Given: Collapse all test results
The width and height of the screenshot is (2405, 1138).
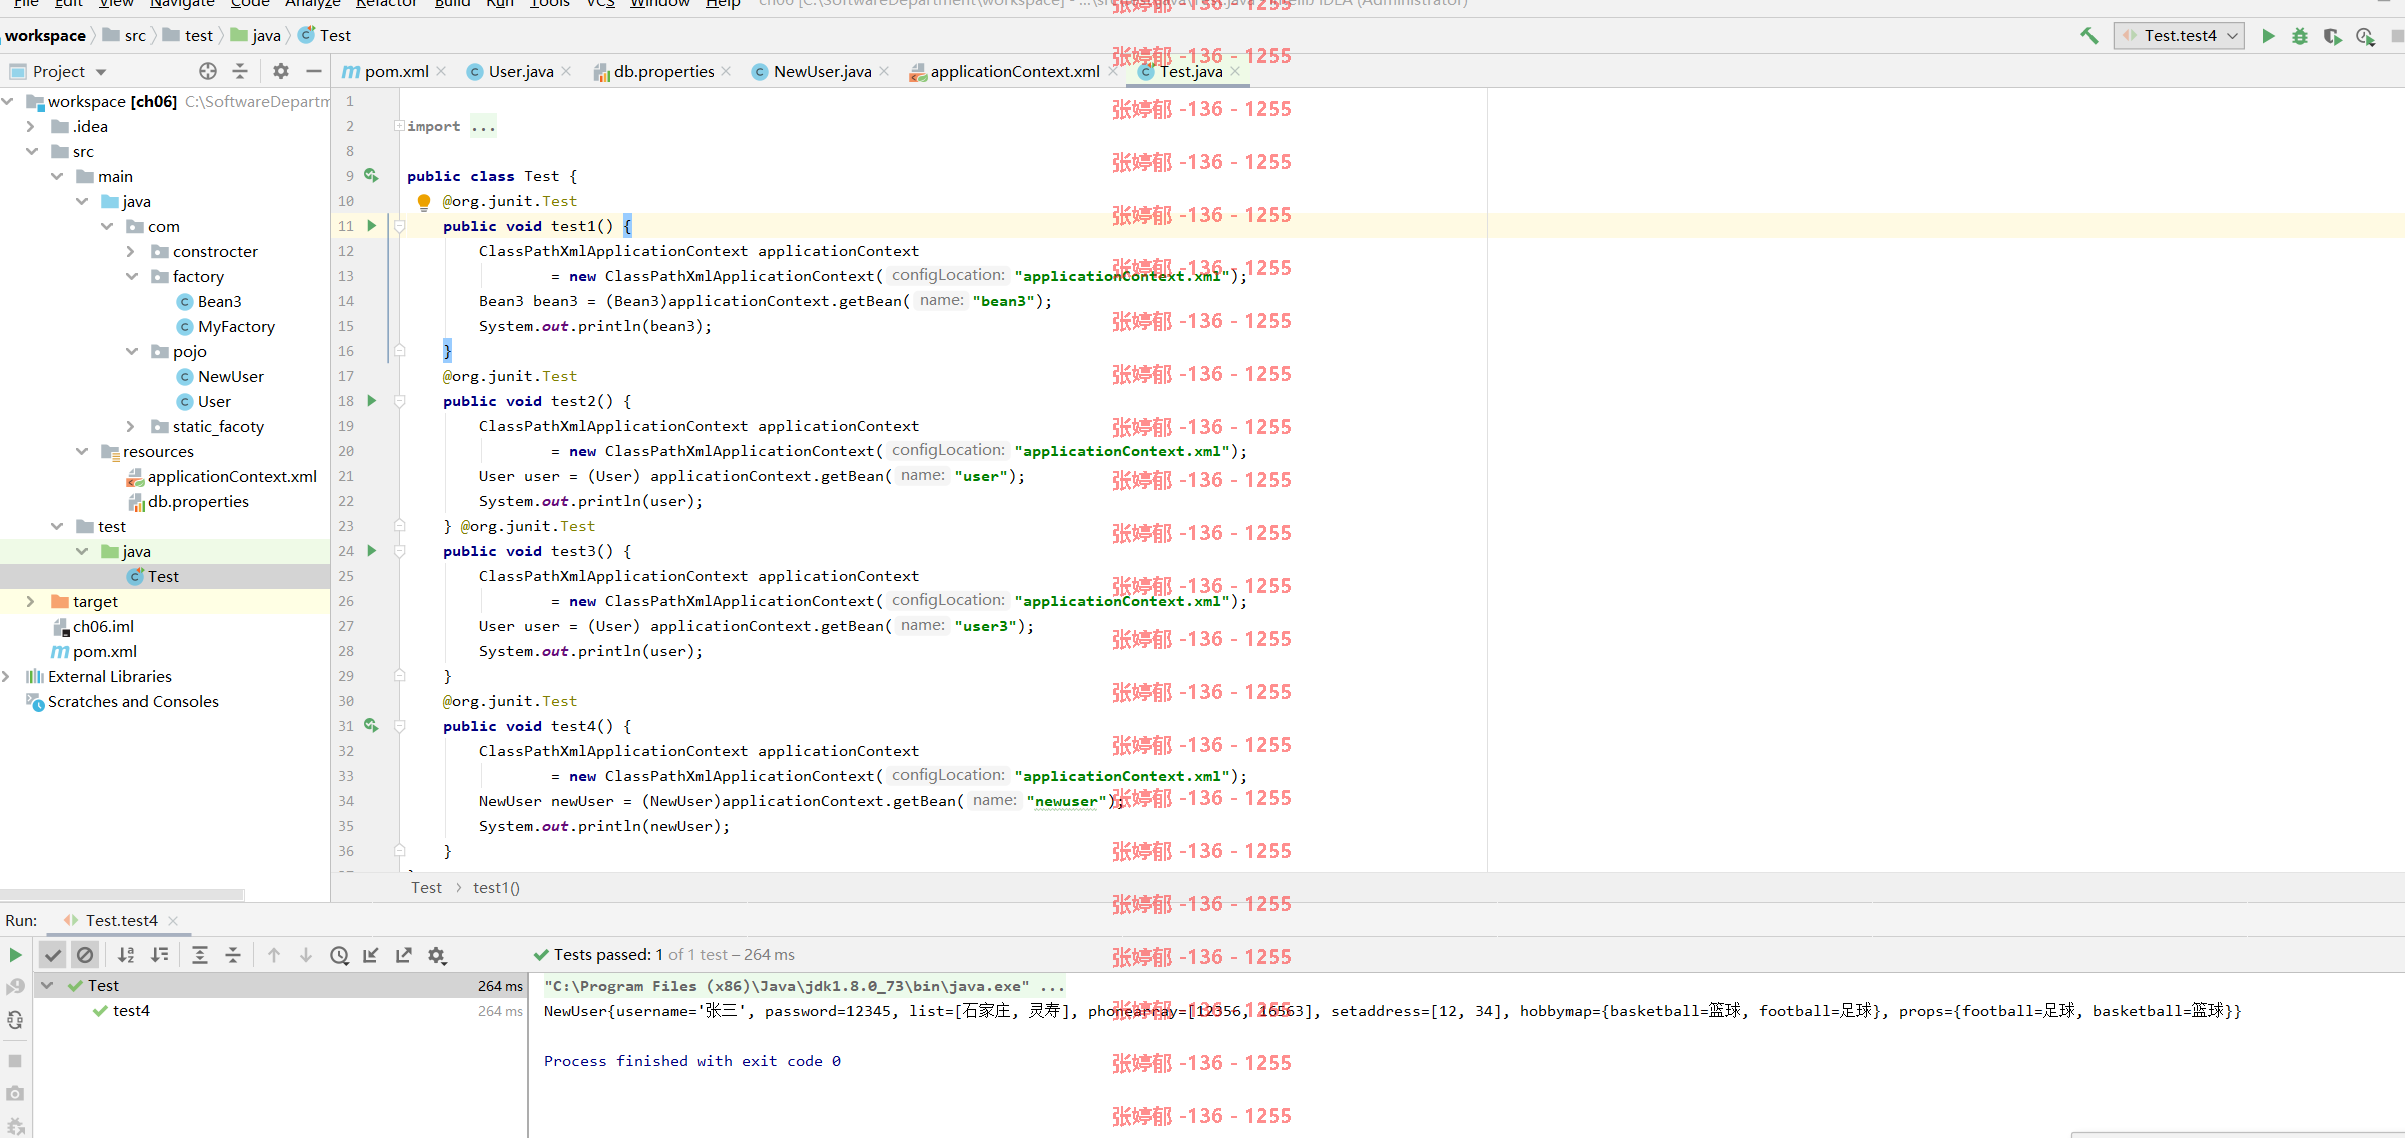Looking at the screenshot, I should (x=233, y=955).
